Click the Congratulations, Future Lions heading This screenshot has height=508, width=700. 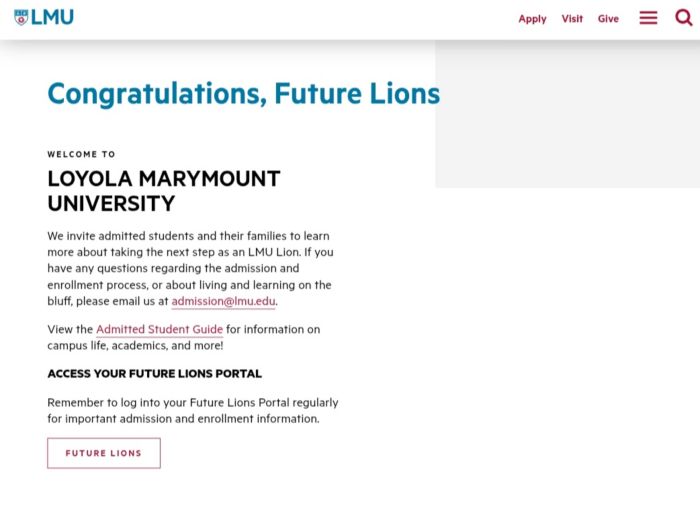coord(243,93)
